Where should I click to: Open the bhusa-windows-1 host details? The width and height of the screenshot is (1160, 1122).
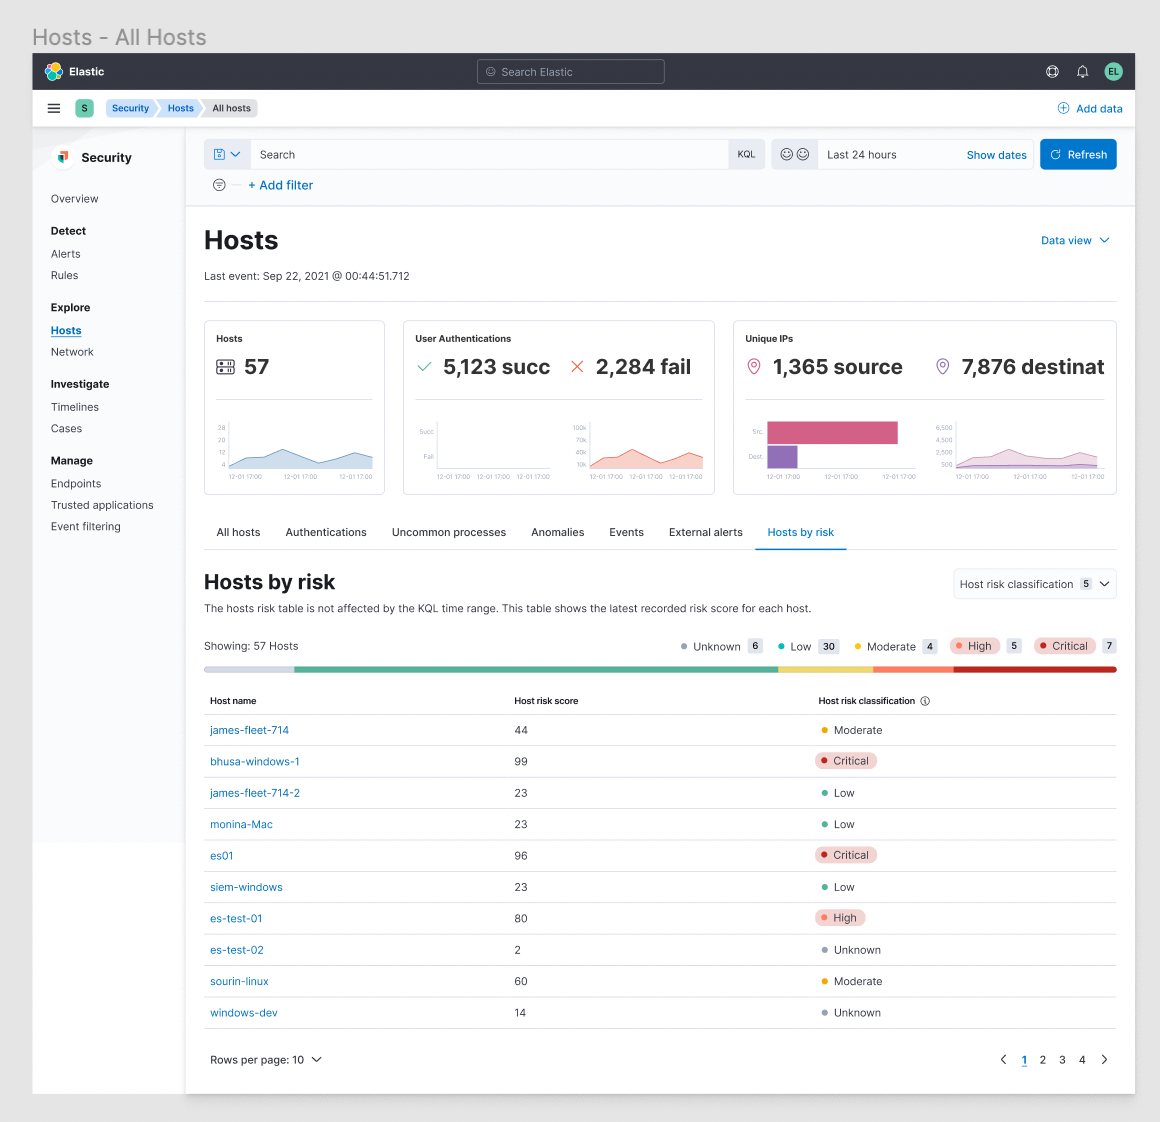coord(255,761)
